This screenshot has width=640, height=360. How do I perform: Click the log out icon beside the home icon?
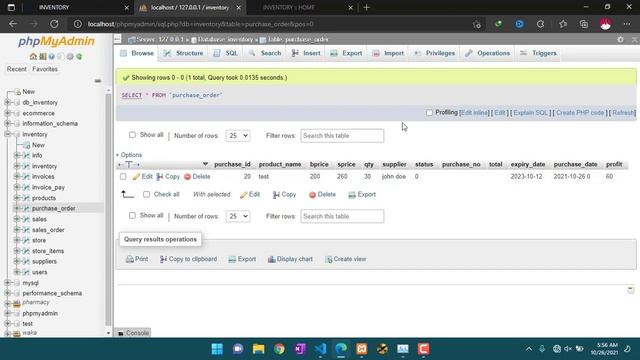(x=42, y=56)
